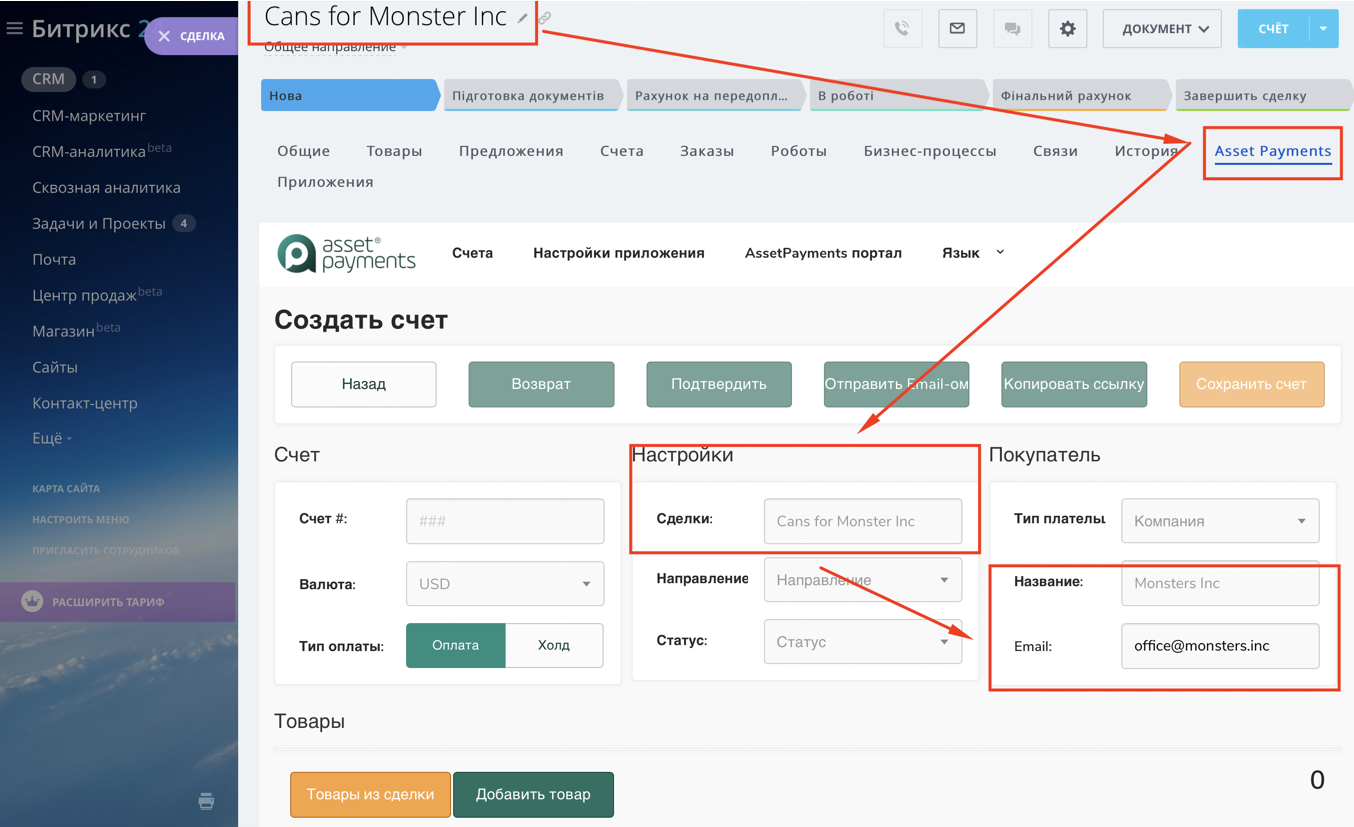
Task: Edit deal title with pencil icon
Action: (x=523, y=18)
